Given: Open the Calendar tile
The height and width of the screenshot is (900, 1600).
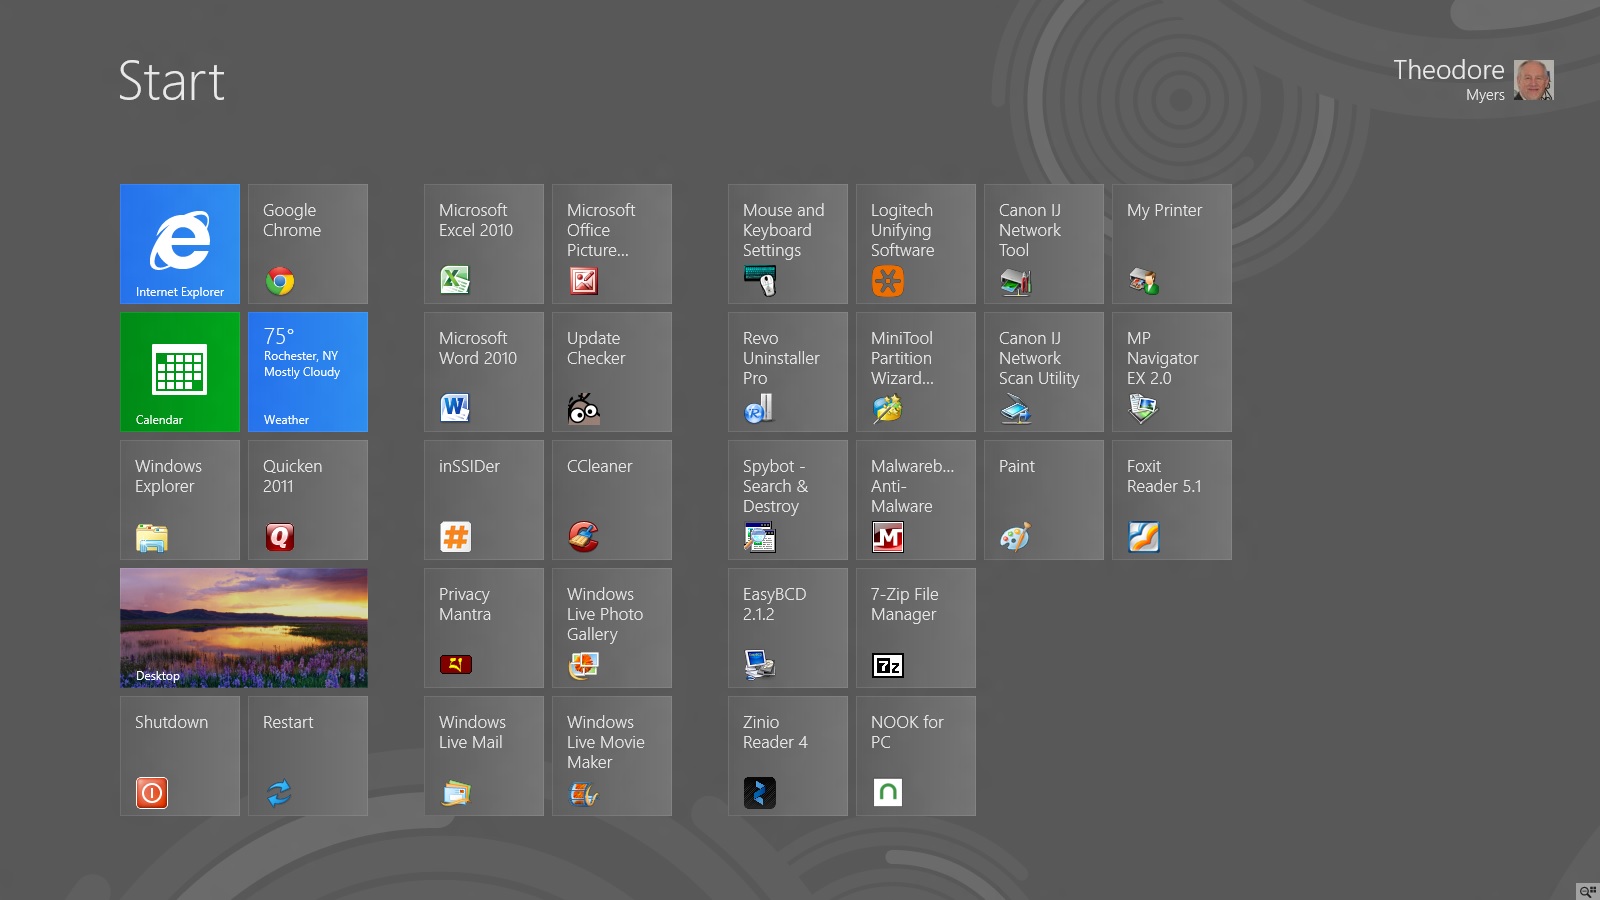Looking at the screenshot, I should click(x=180, y=372).
